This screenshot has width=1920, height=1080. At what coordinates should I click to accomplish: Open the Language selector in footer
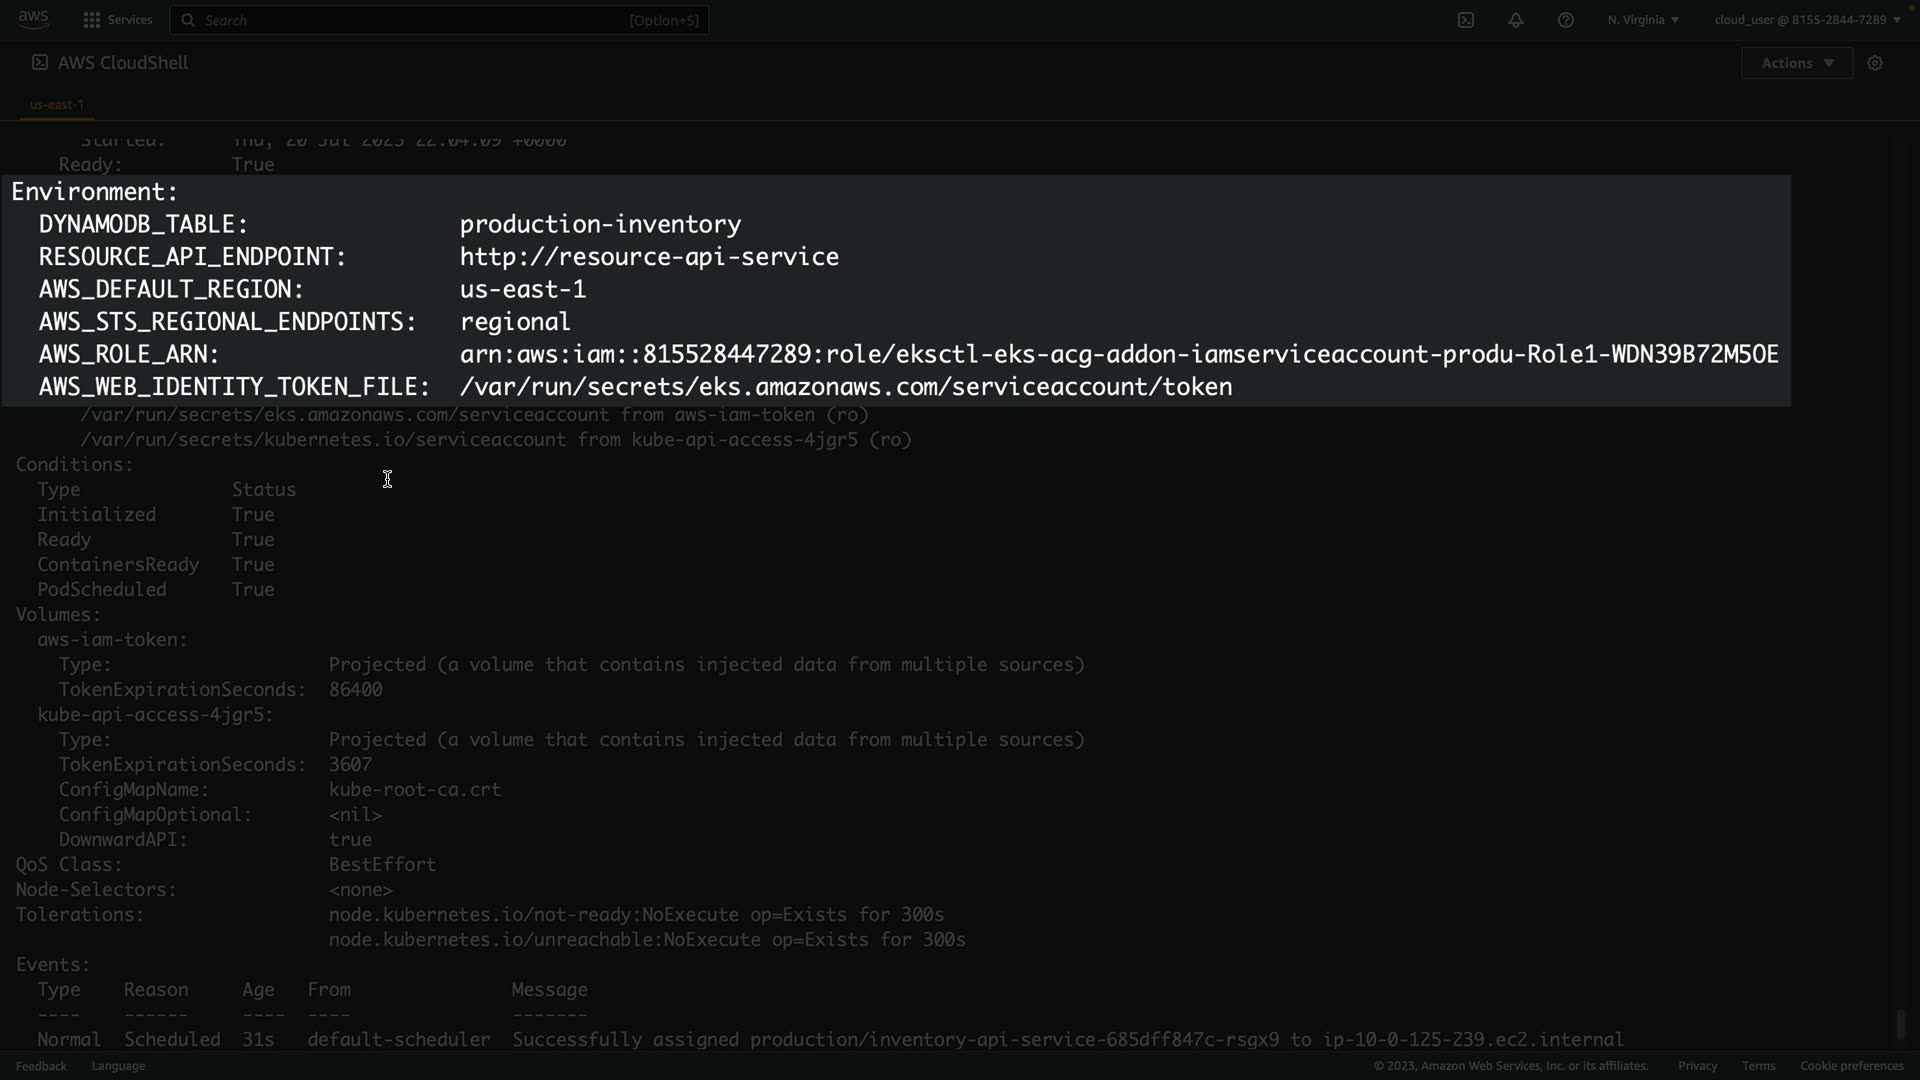[x=118, y=1066]
